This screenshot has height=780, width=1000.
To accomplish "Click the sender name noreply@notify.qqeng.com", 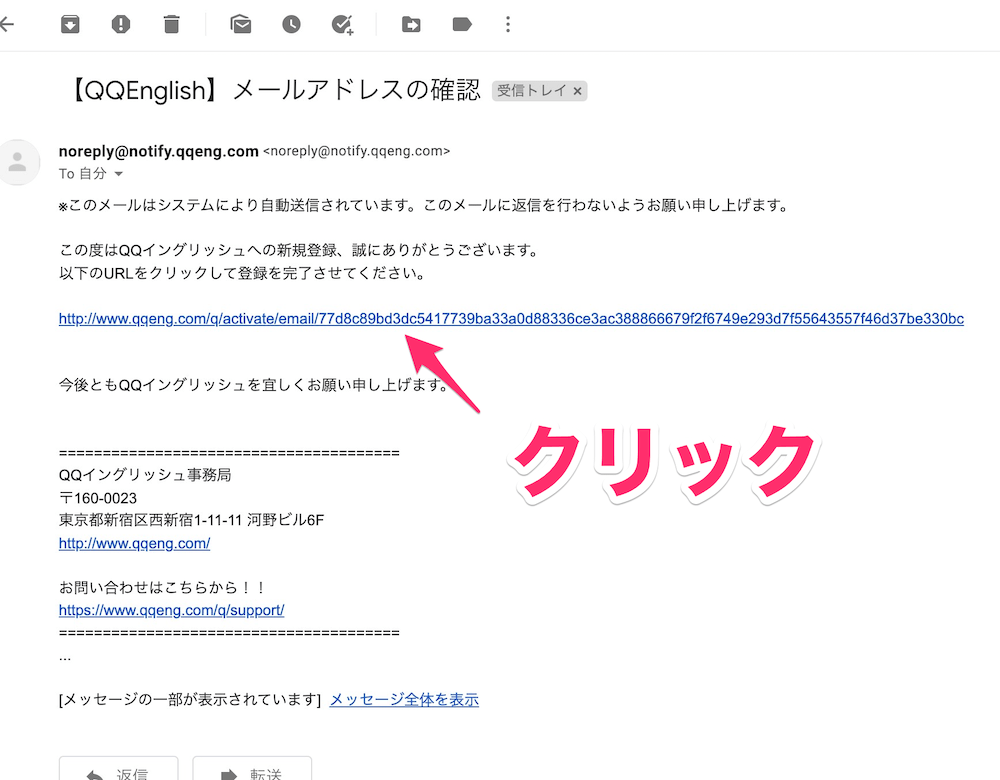I will pos(158,151).
